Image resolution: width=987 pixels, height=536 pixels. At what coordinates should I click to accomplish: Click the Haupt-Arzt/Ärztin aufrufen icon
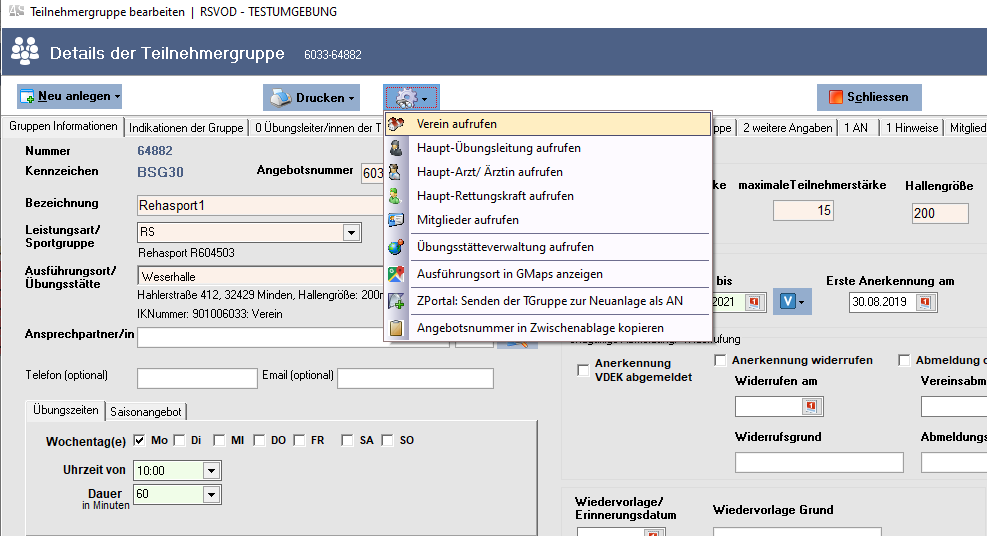(397, 172)
